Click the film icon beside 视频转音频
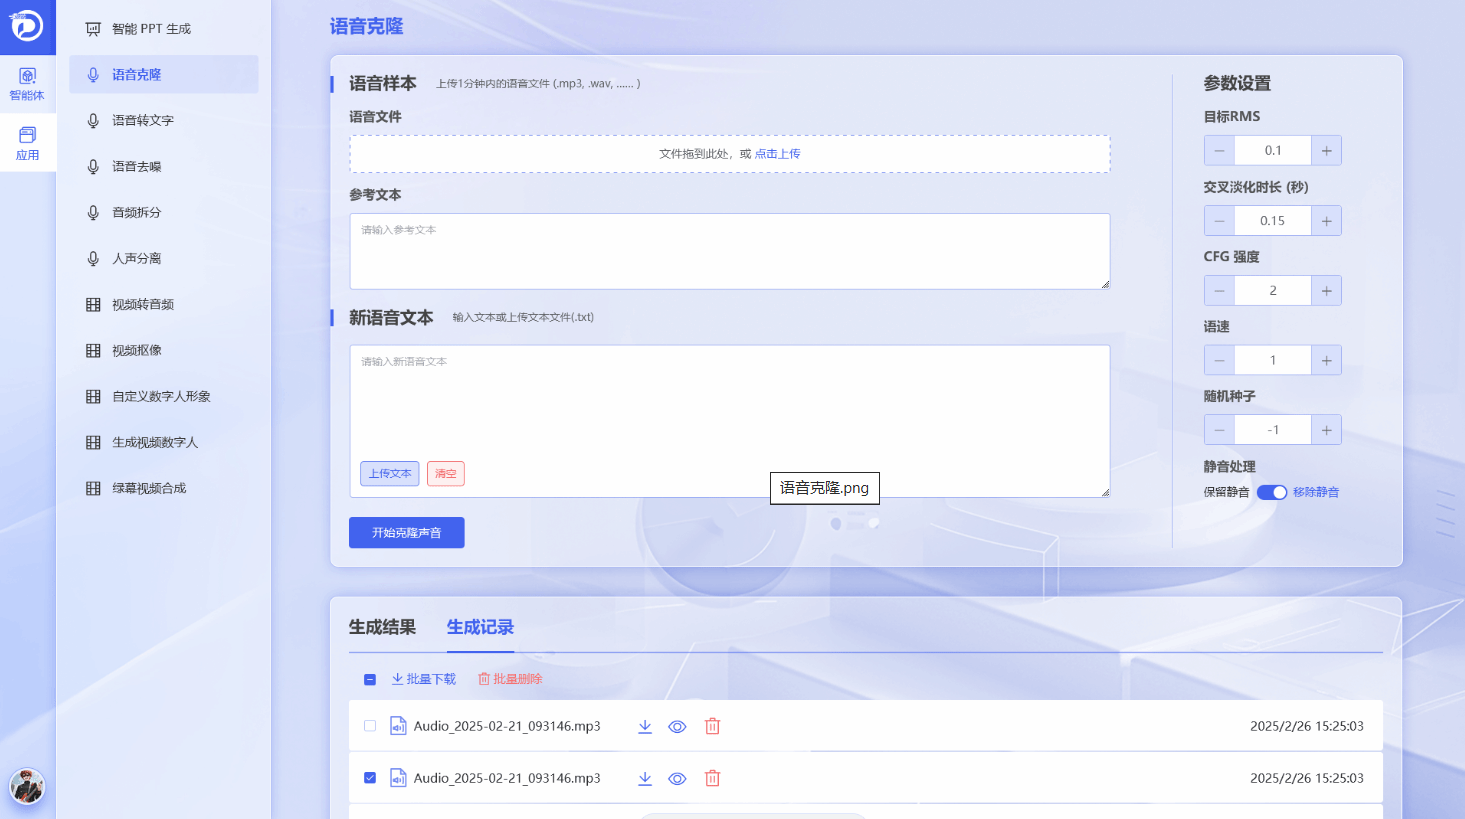1465x819 pixels. (93, 305)
